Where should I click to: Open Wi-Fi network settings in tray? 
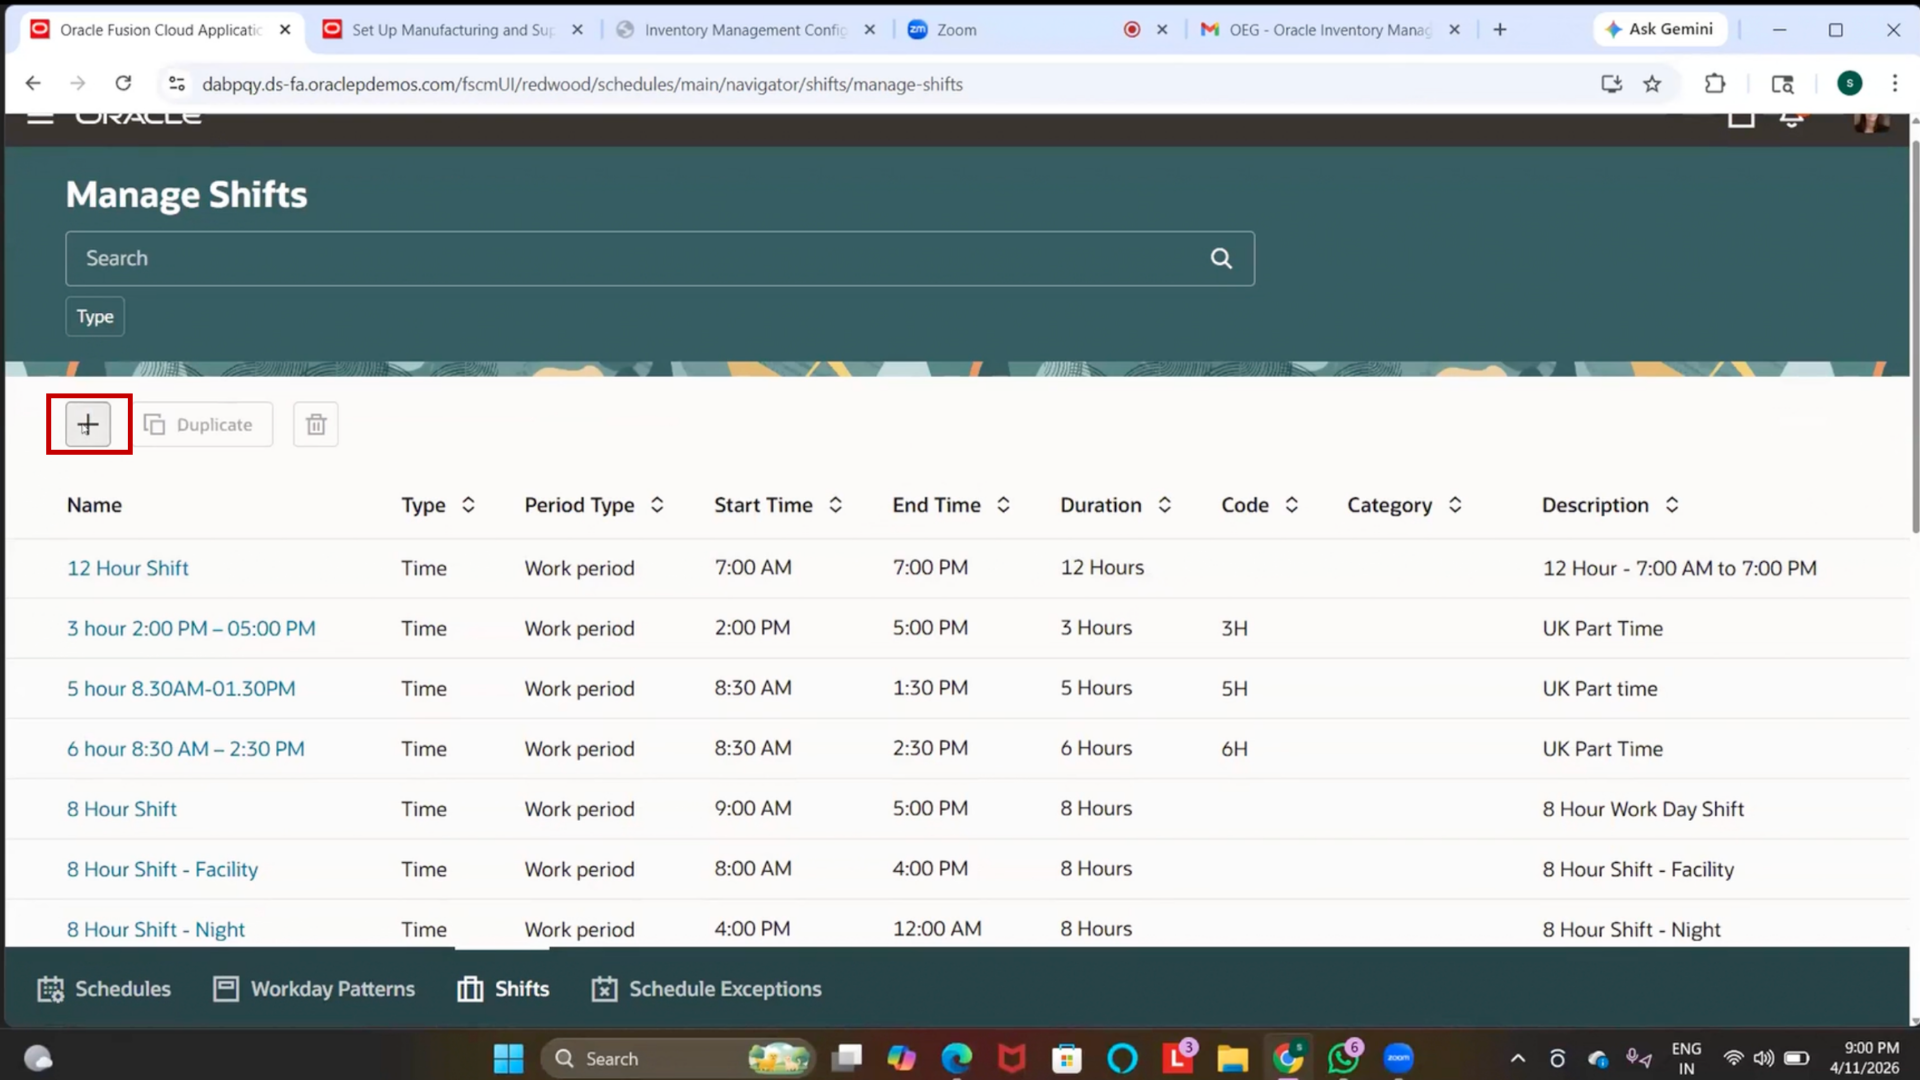[1733, 1058]
